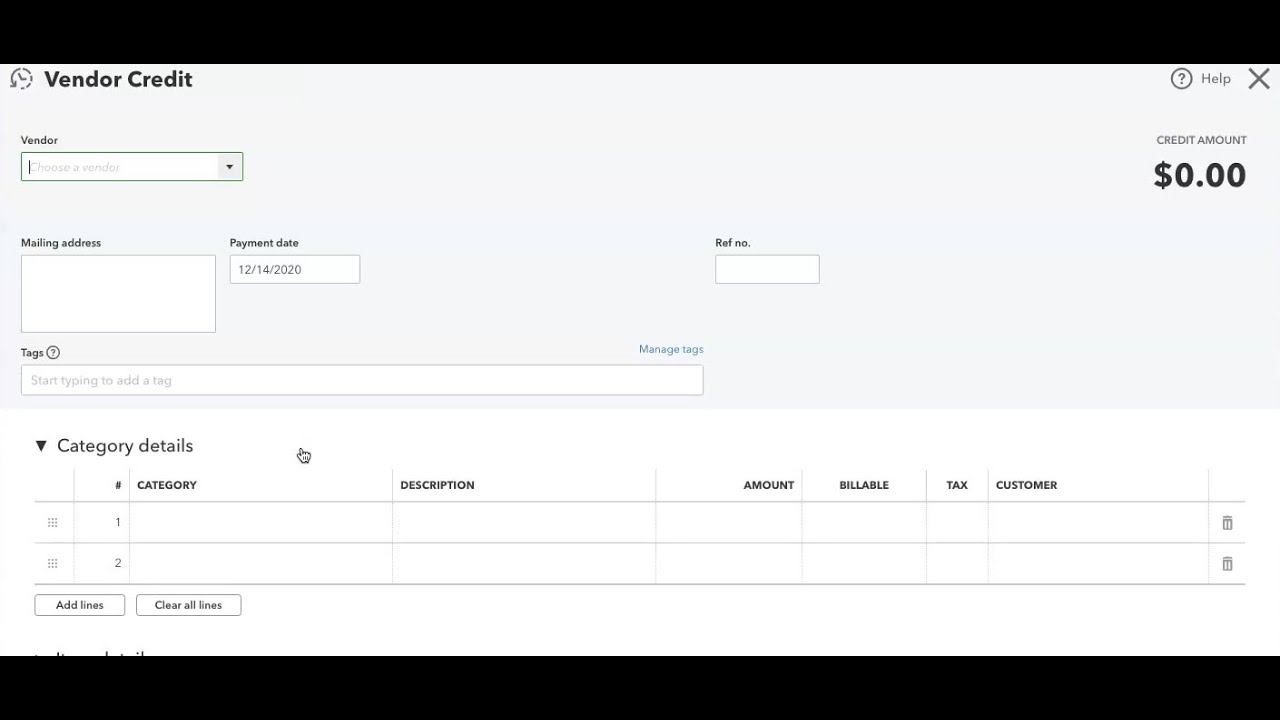Click the Billable cell in row 2
This screenshot has width=1280, height=720.
click(x=864, y=564)
